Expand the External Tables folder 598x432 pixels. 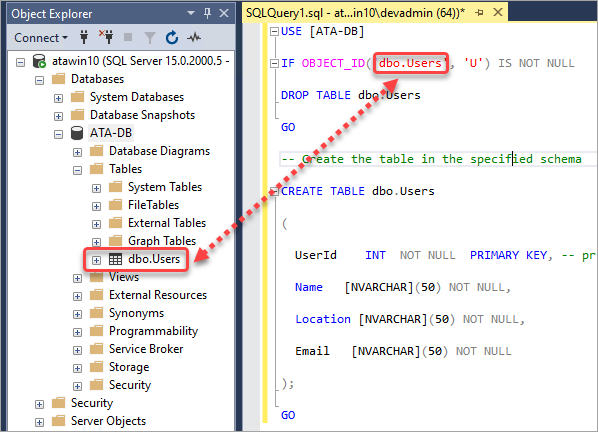pyautogui.click(x=96, y=224)
